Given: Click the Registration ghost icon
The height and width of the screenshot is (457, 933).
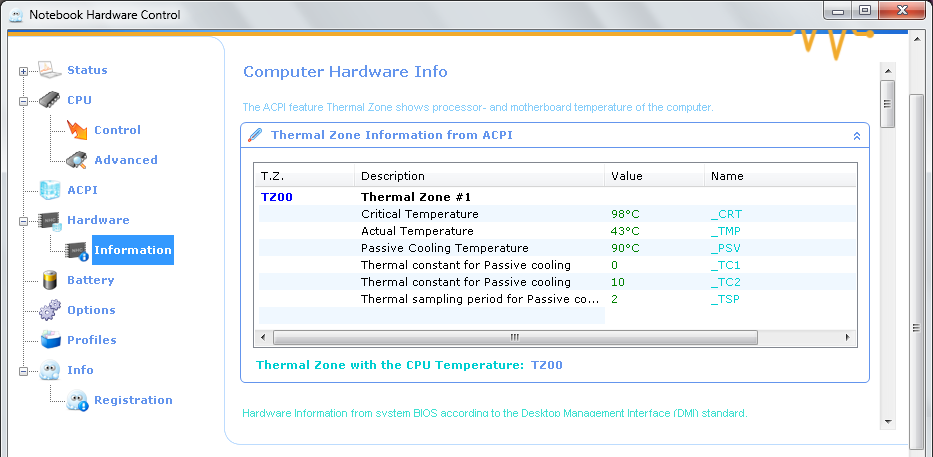Looking at the screenshot, I should coord(77,400).
